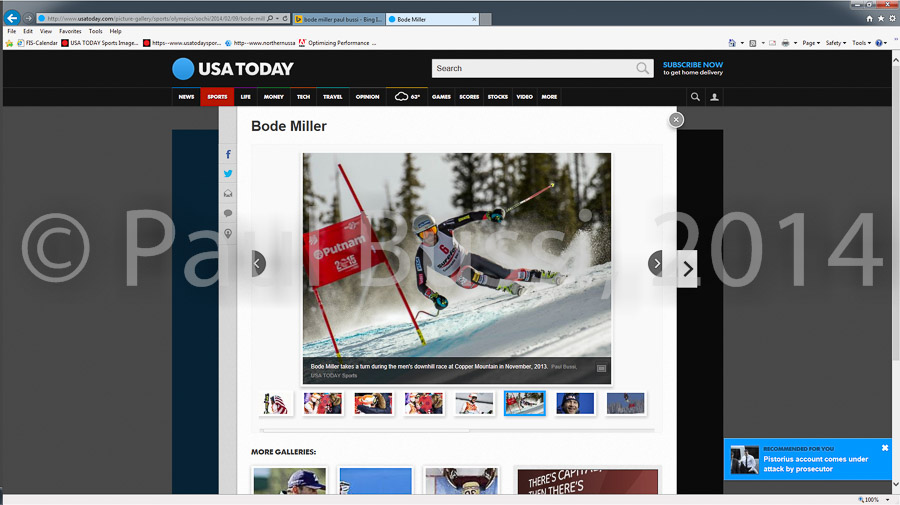This screenshot has width=900, height=505.
Task: Click the user profile icon in nav bar
Action: (715, 97)
